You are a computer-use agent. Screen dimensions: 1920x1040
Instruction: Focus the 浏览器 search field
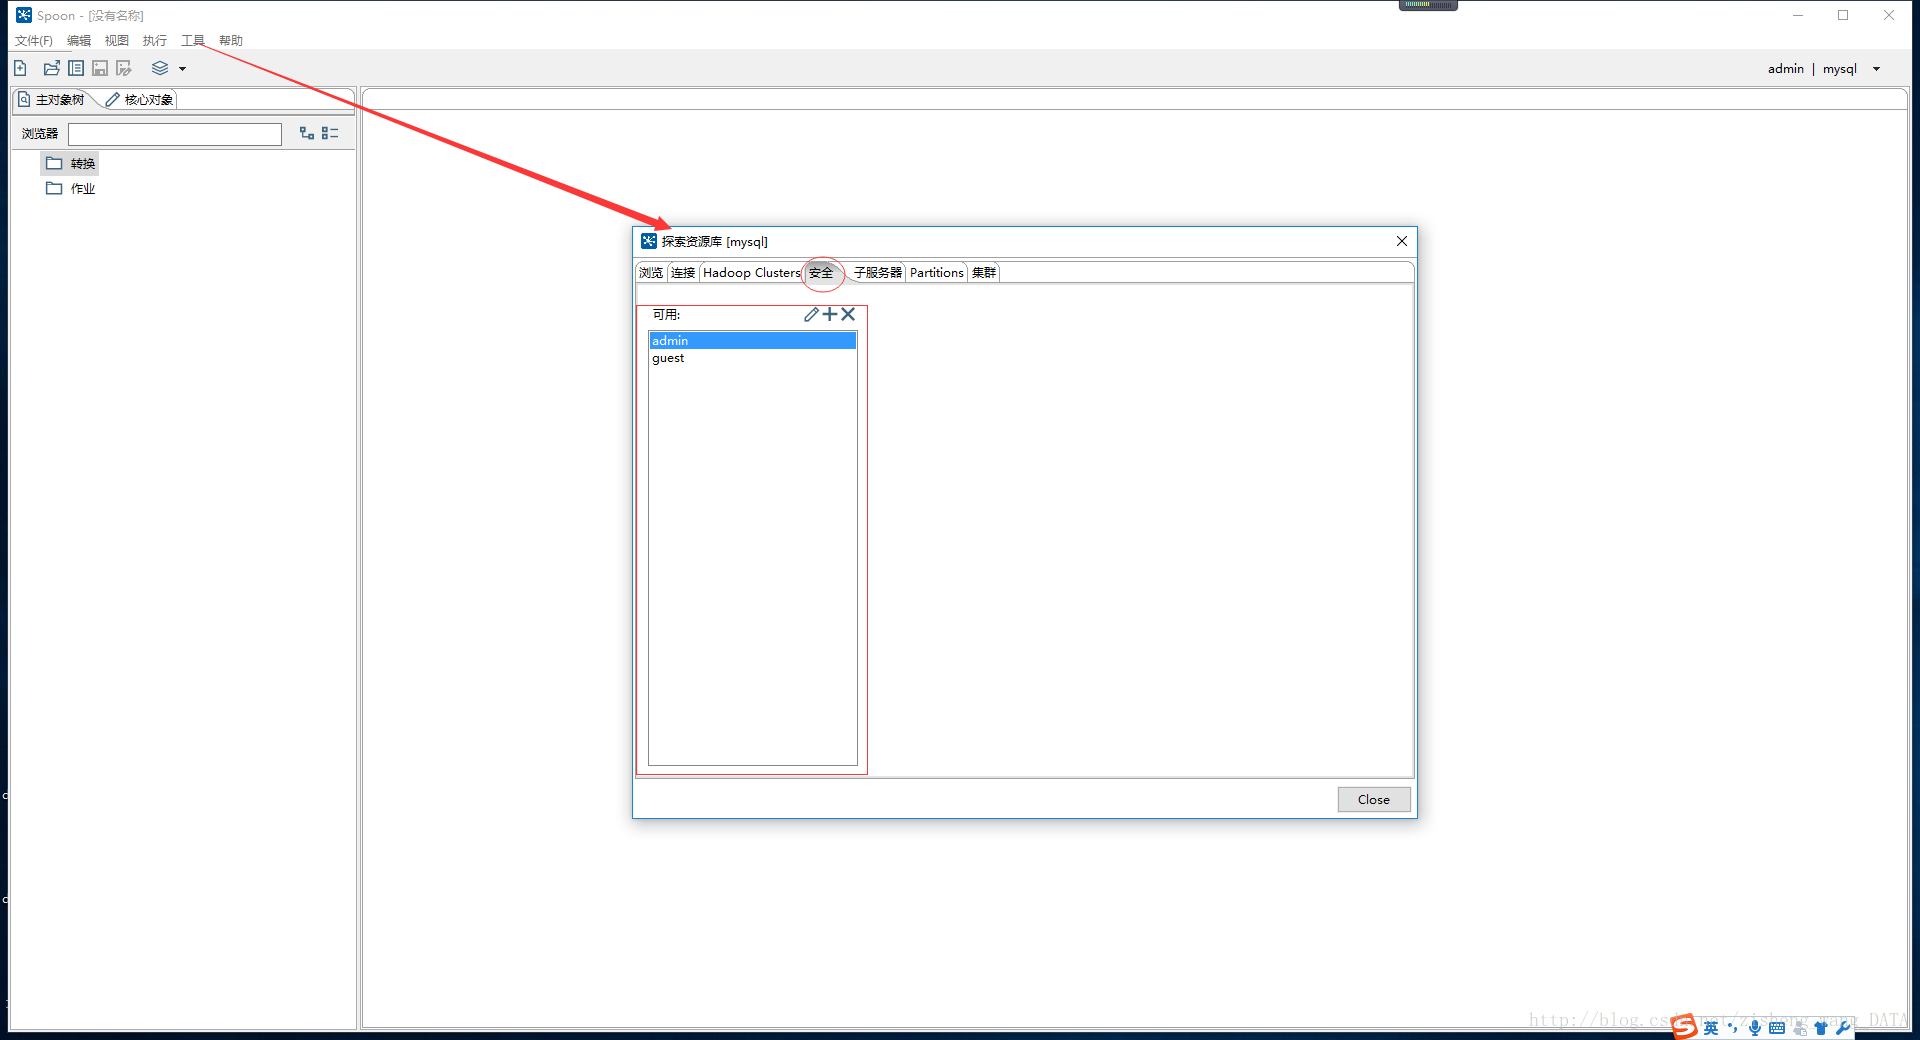175,134
